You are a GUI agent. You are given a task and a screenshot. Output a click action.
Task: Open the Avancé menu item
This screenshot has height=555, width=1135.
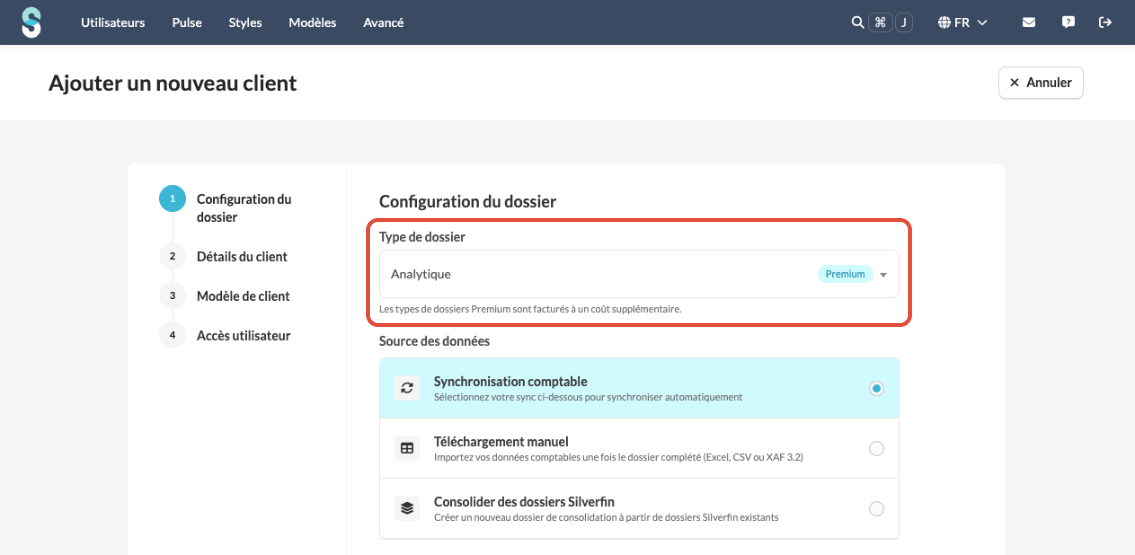(384, 22)
